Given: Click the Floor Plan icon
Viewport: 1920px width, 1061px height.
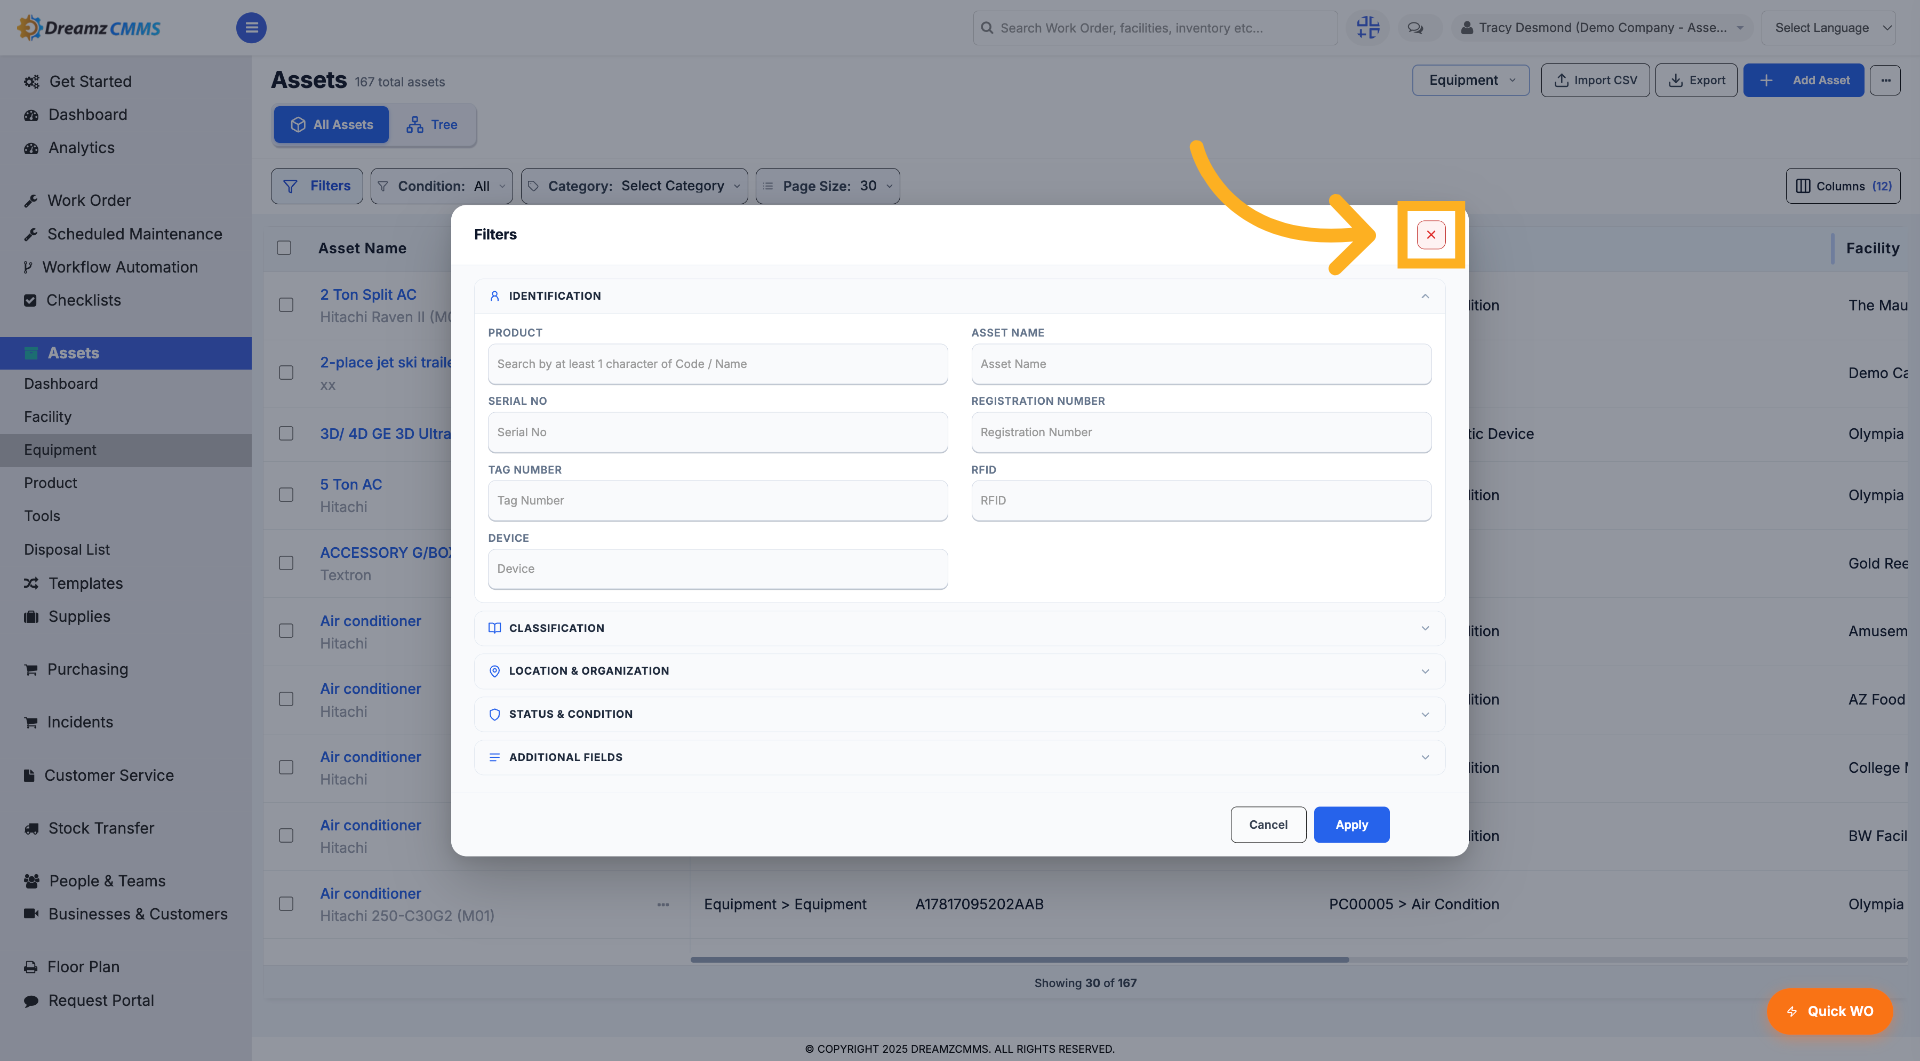Looking at the screenshot, I should coord(31,968).
